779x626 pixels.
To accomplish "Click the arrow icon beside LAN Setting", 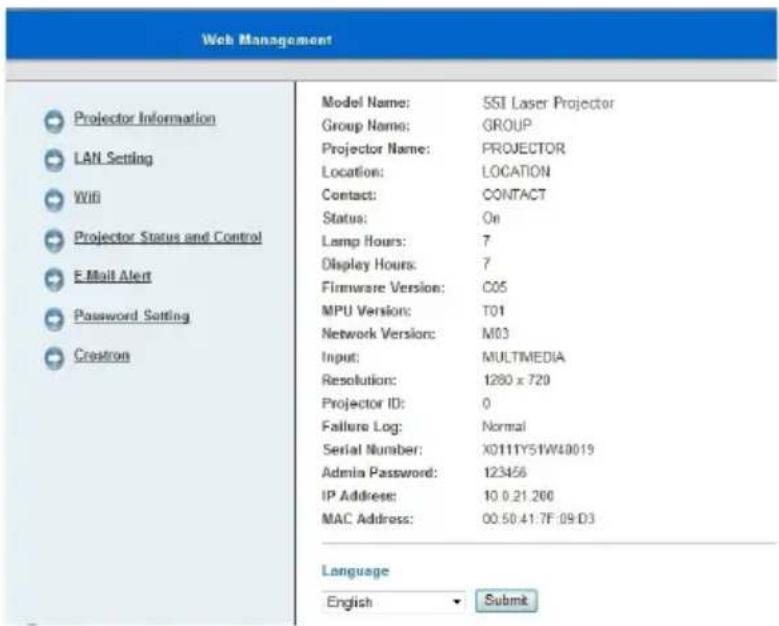I will pyautogui.click(x=54, y=160).
